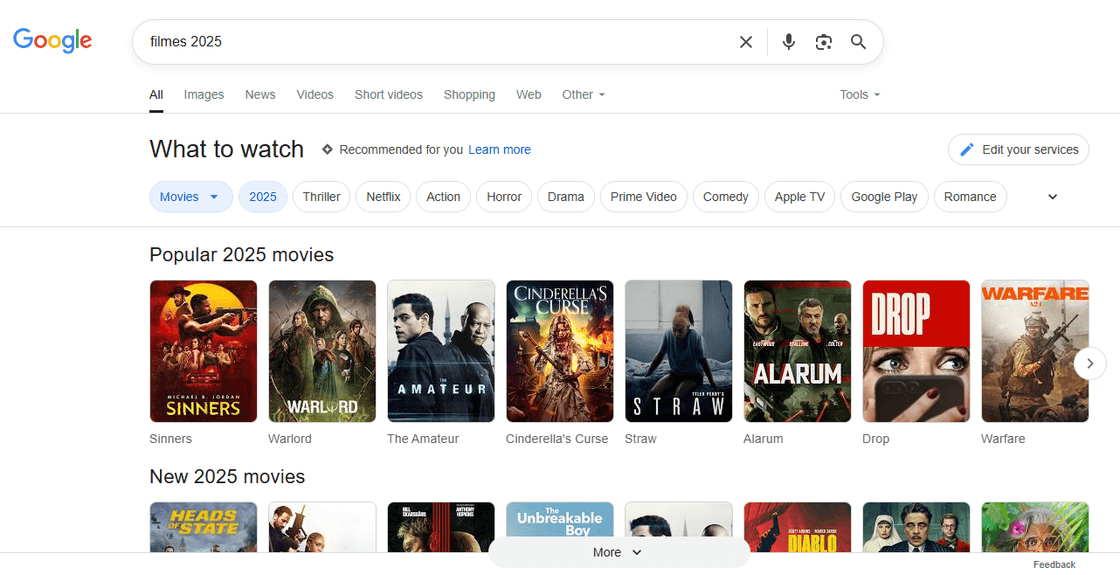1120x575 pixels.
Task: Expand the Other dropdown menu
Action: point(584,94)
